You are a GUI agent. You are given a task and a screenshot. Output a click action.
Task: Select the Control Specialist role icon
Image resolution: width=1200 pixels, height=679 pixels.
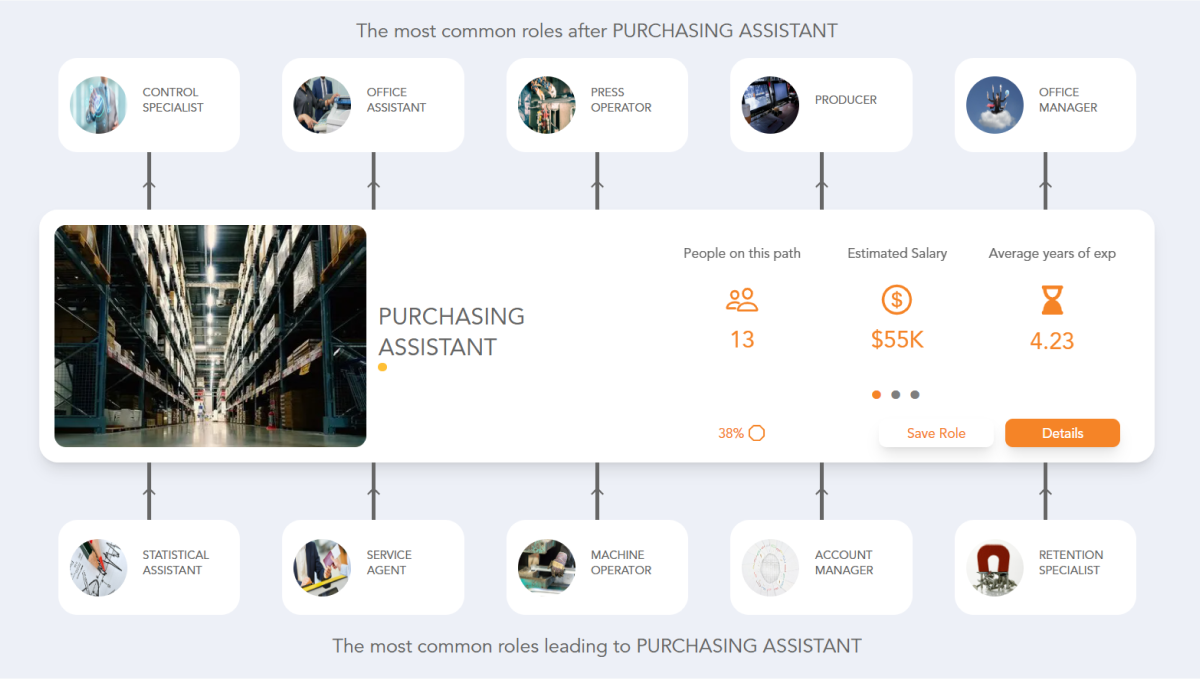click(98, 104)
